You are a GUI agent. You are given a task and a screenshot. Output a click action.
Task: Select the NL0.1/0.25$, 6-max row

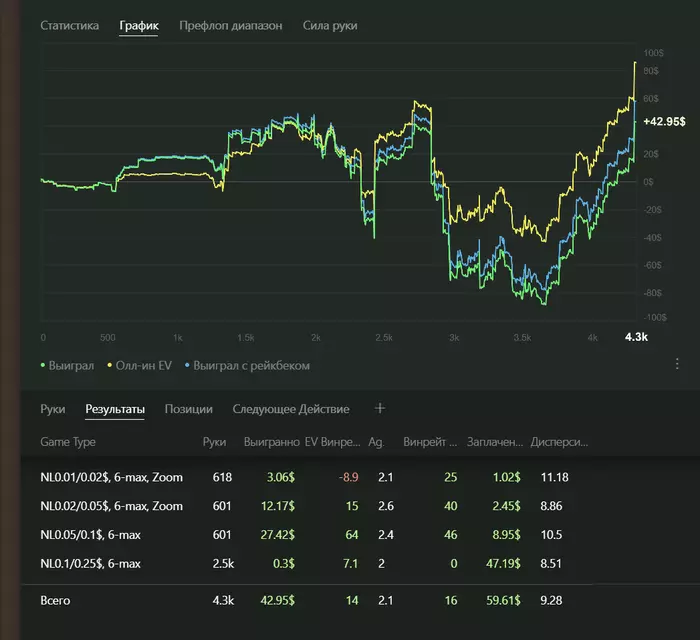90,564
